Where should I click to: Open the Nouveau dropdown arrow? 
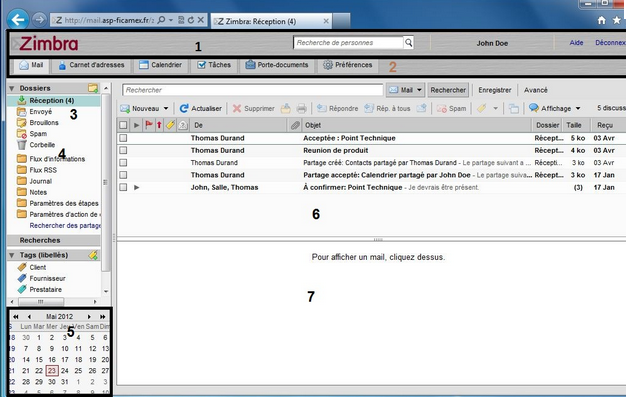(x=166, y=108)
